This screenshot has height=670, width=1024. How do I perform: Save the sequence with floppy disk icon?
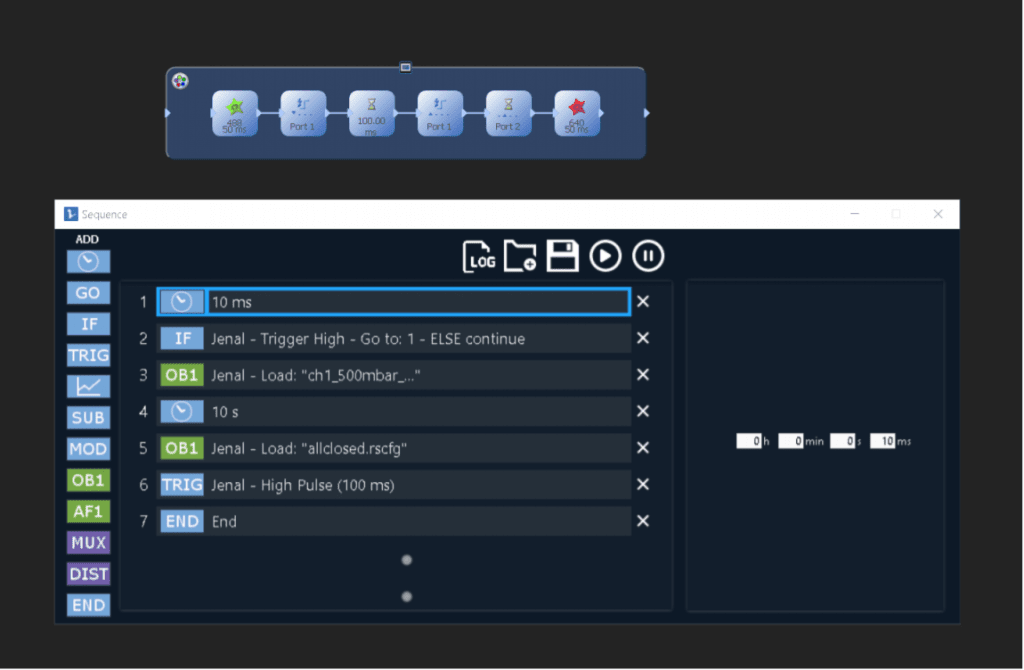(562, 257)
